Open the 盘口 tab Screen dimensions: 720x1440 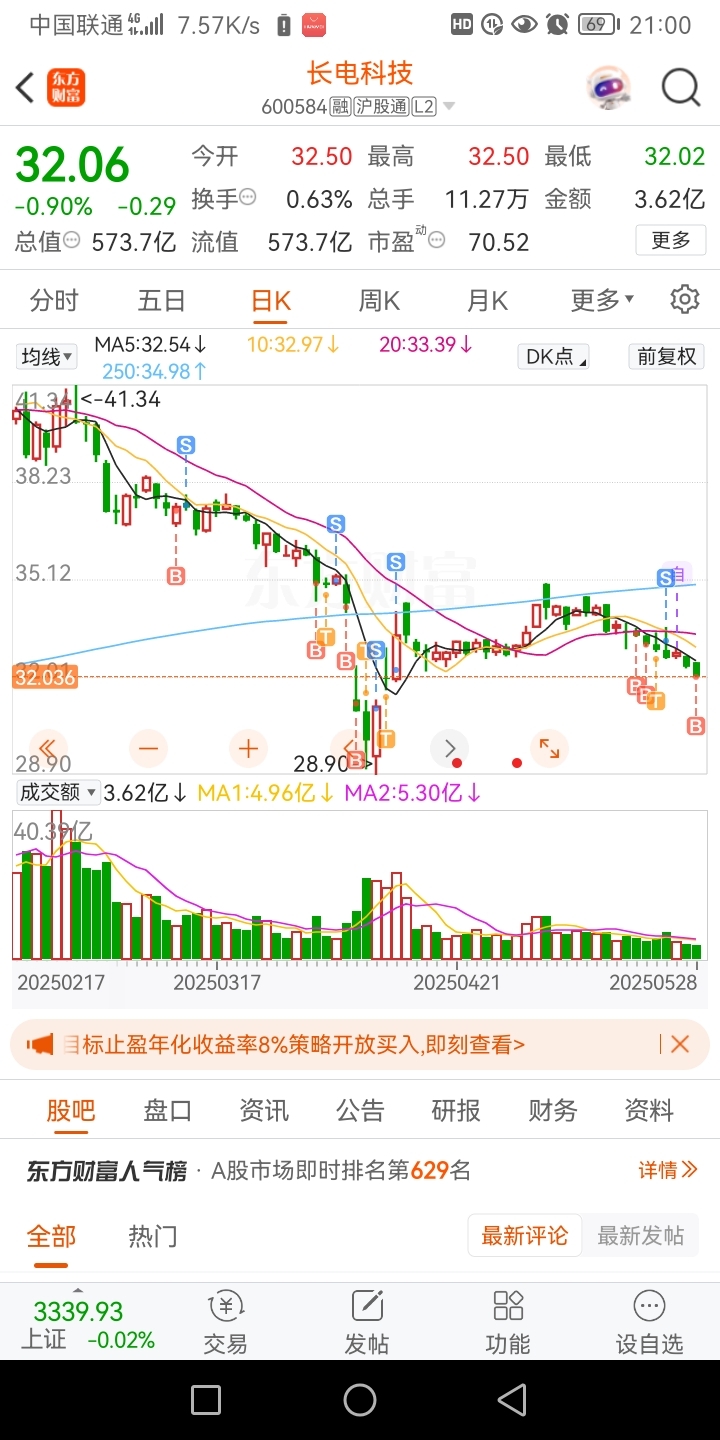coord(168,1110)
